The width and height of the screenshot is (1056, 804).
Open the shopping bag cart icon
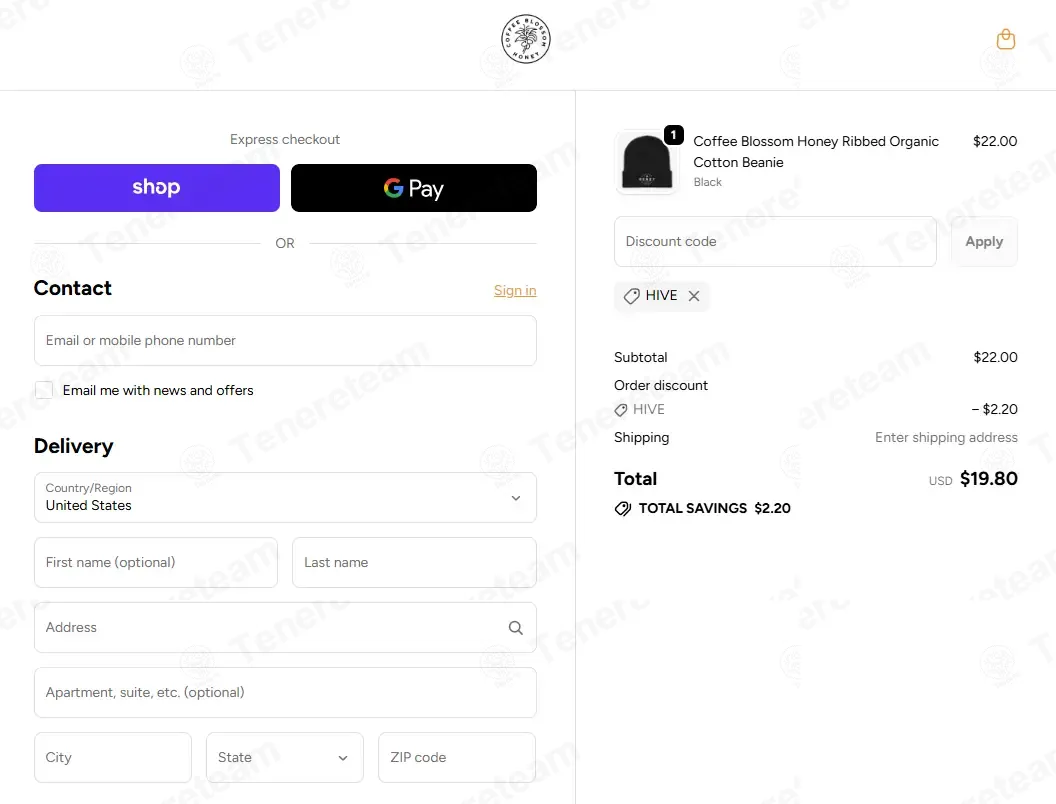[1005, 39]
